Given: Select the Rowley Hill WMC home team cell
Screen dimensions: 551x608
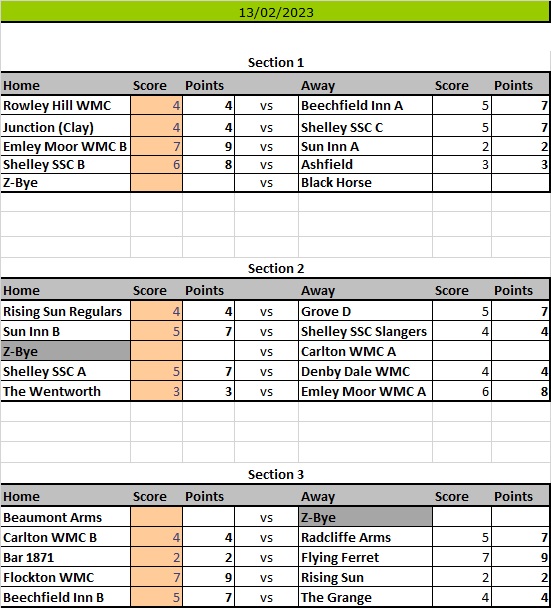Looking at the screenshot, I should click(66, 105).
